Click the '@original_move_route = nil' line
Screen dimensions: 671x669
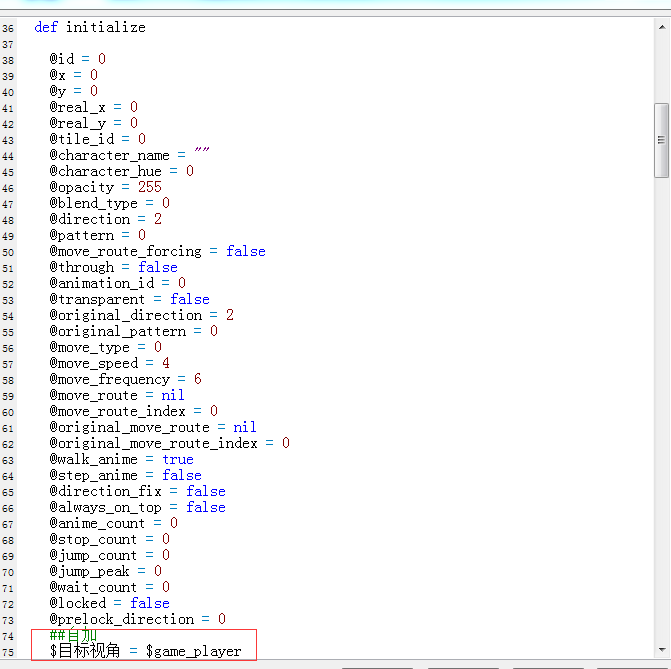click(153, 427)
